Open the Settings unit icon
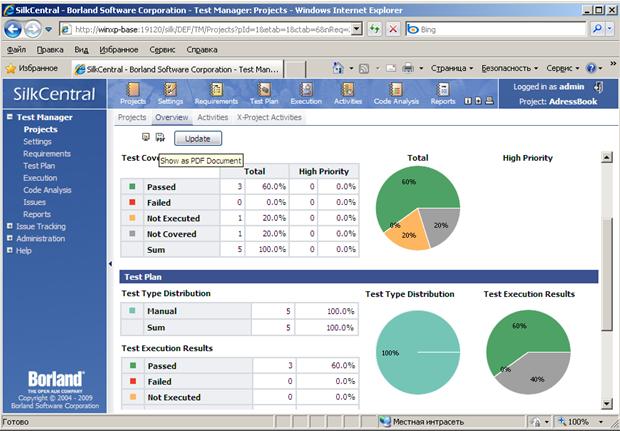 point(170,94)
